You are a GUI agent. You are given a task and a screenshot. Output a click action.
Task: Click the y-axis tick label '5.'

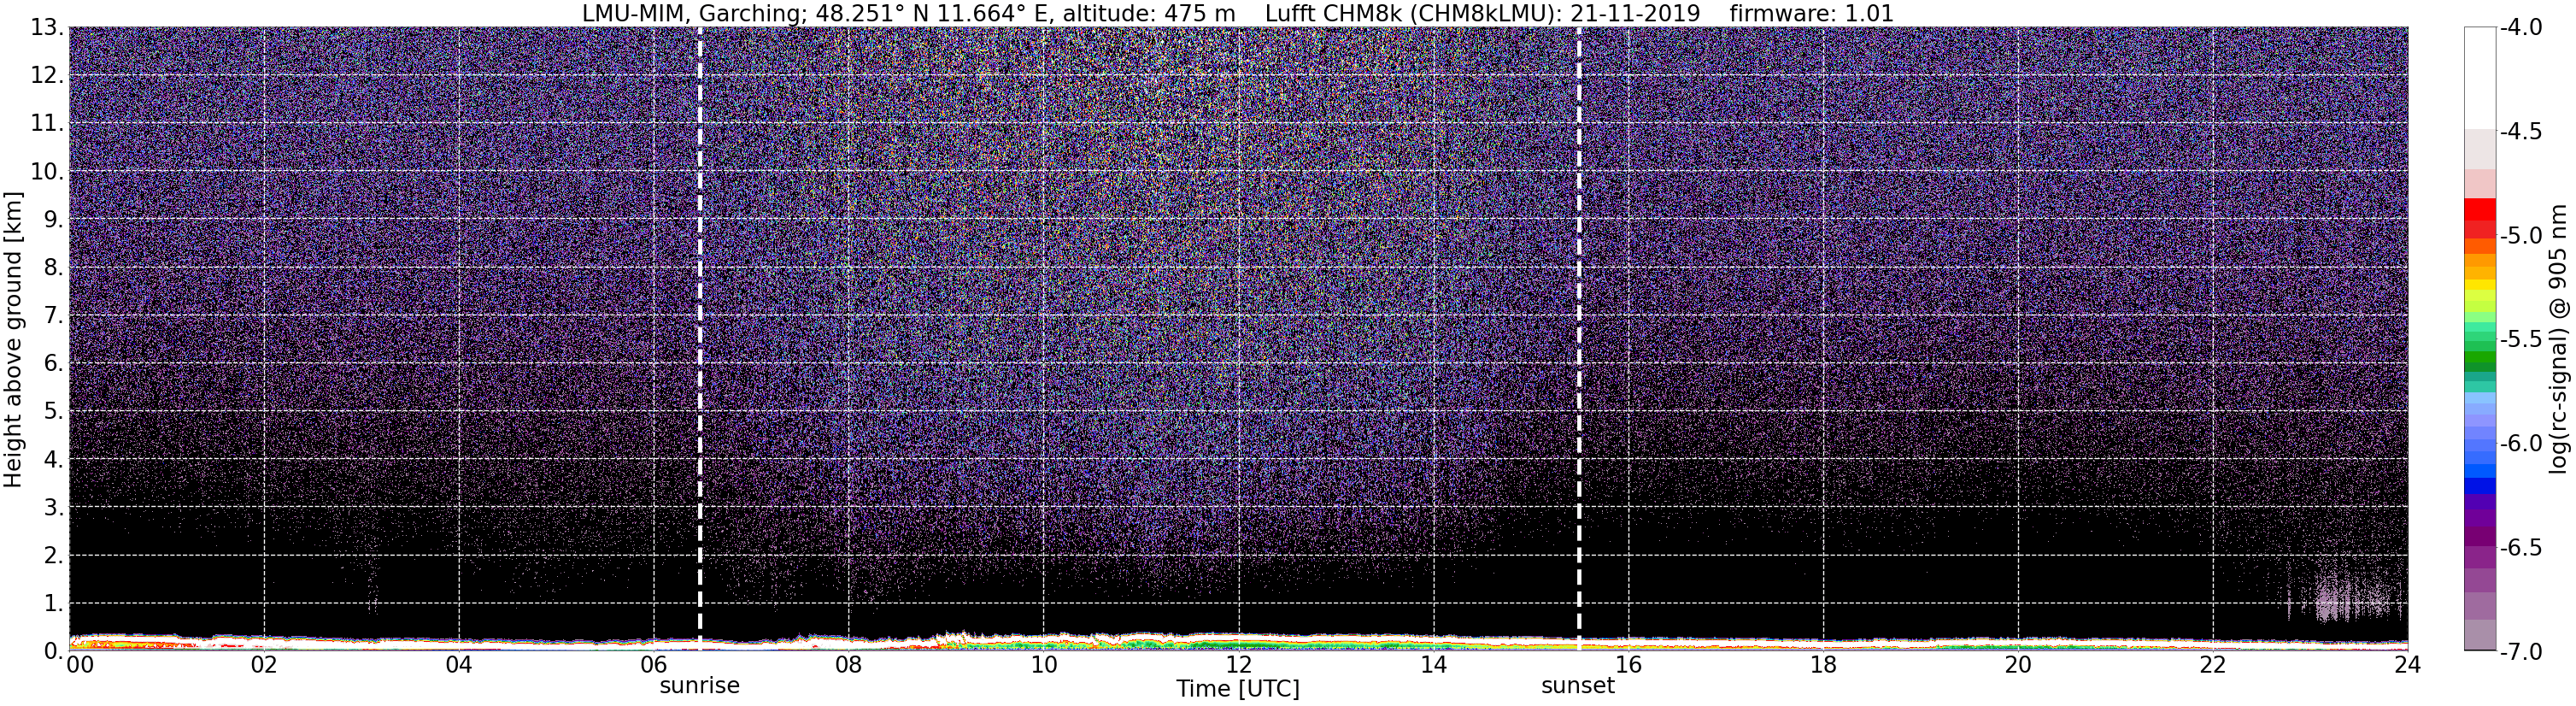coord(54,412)
